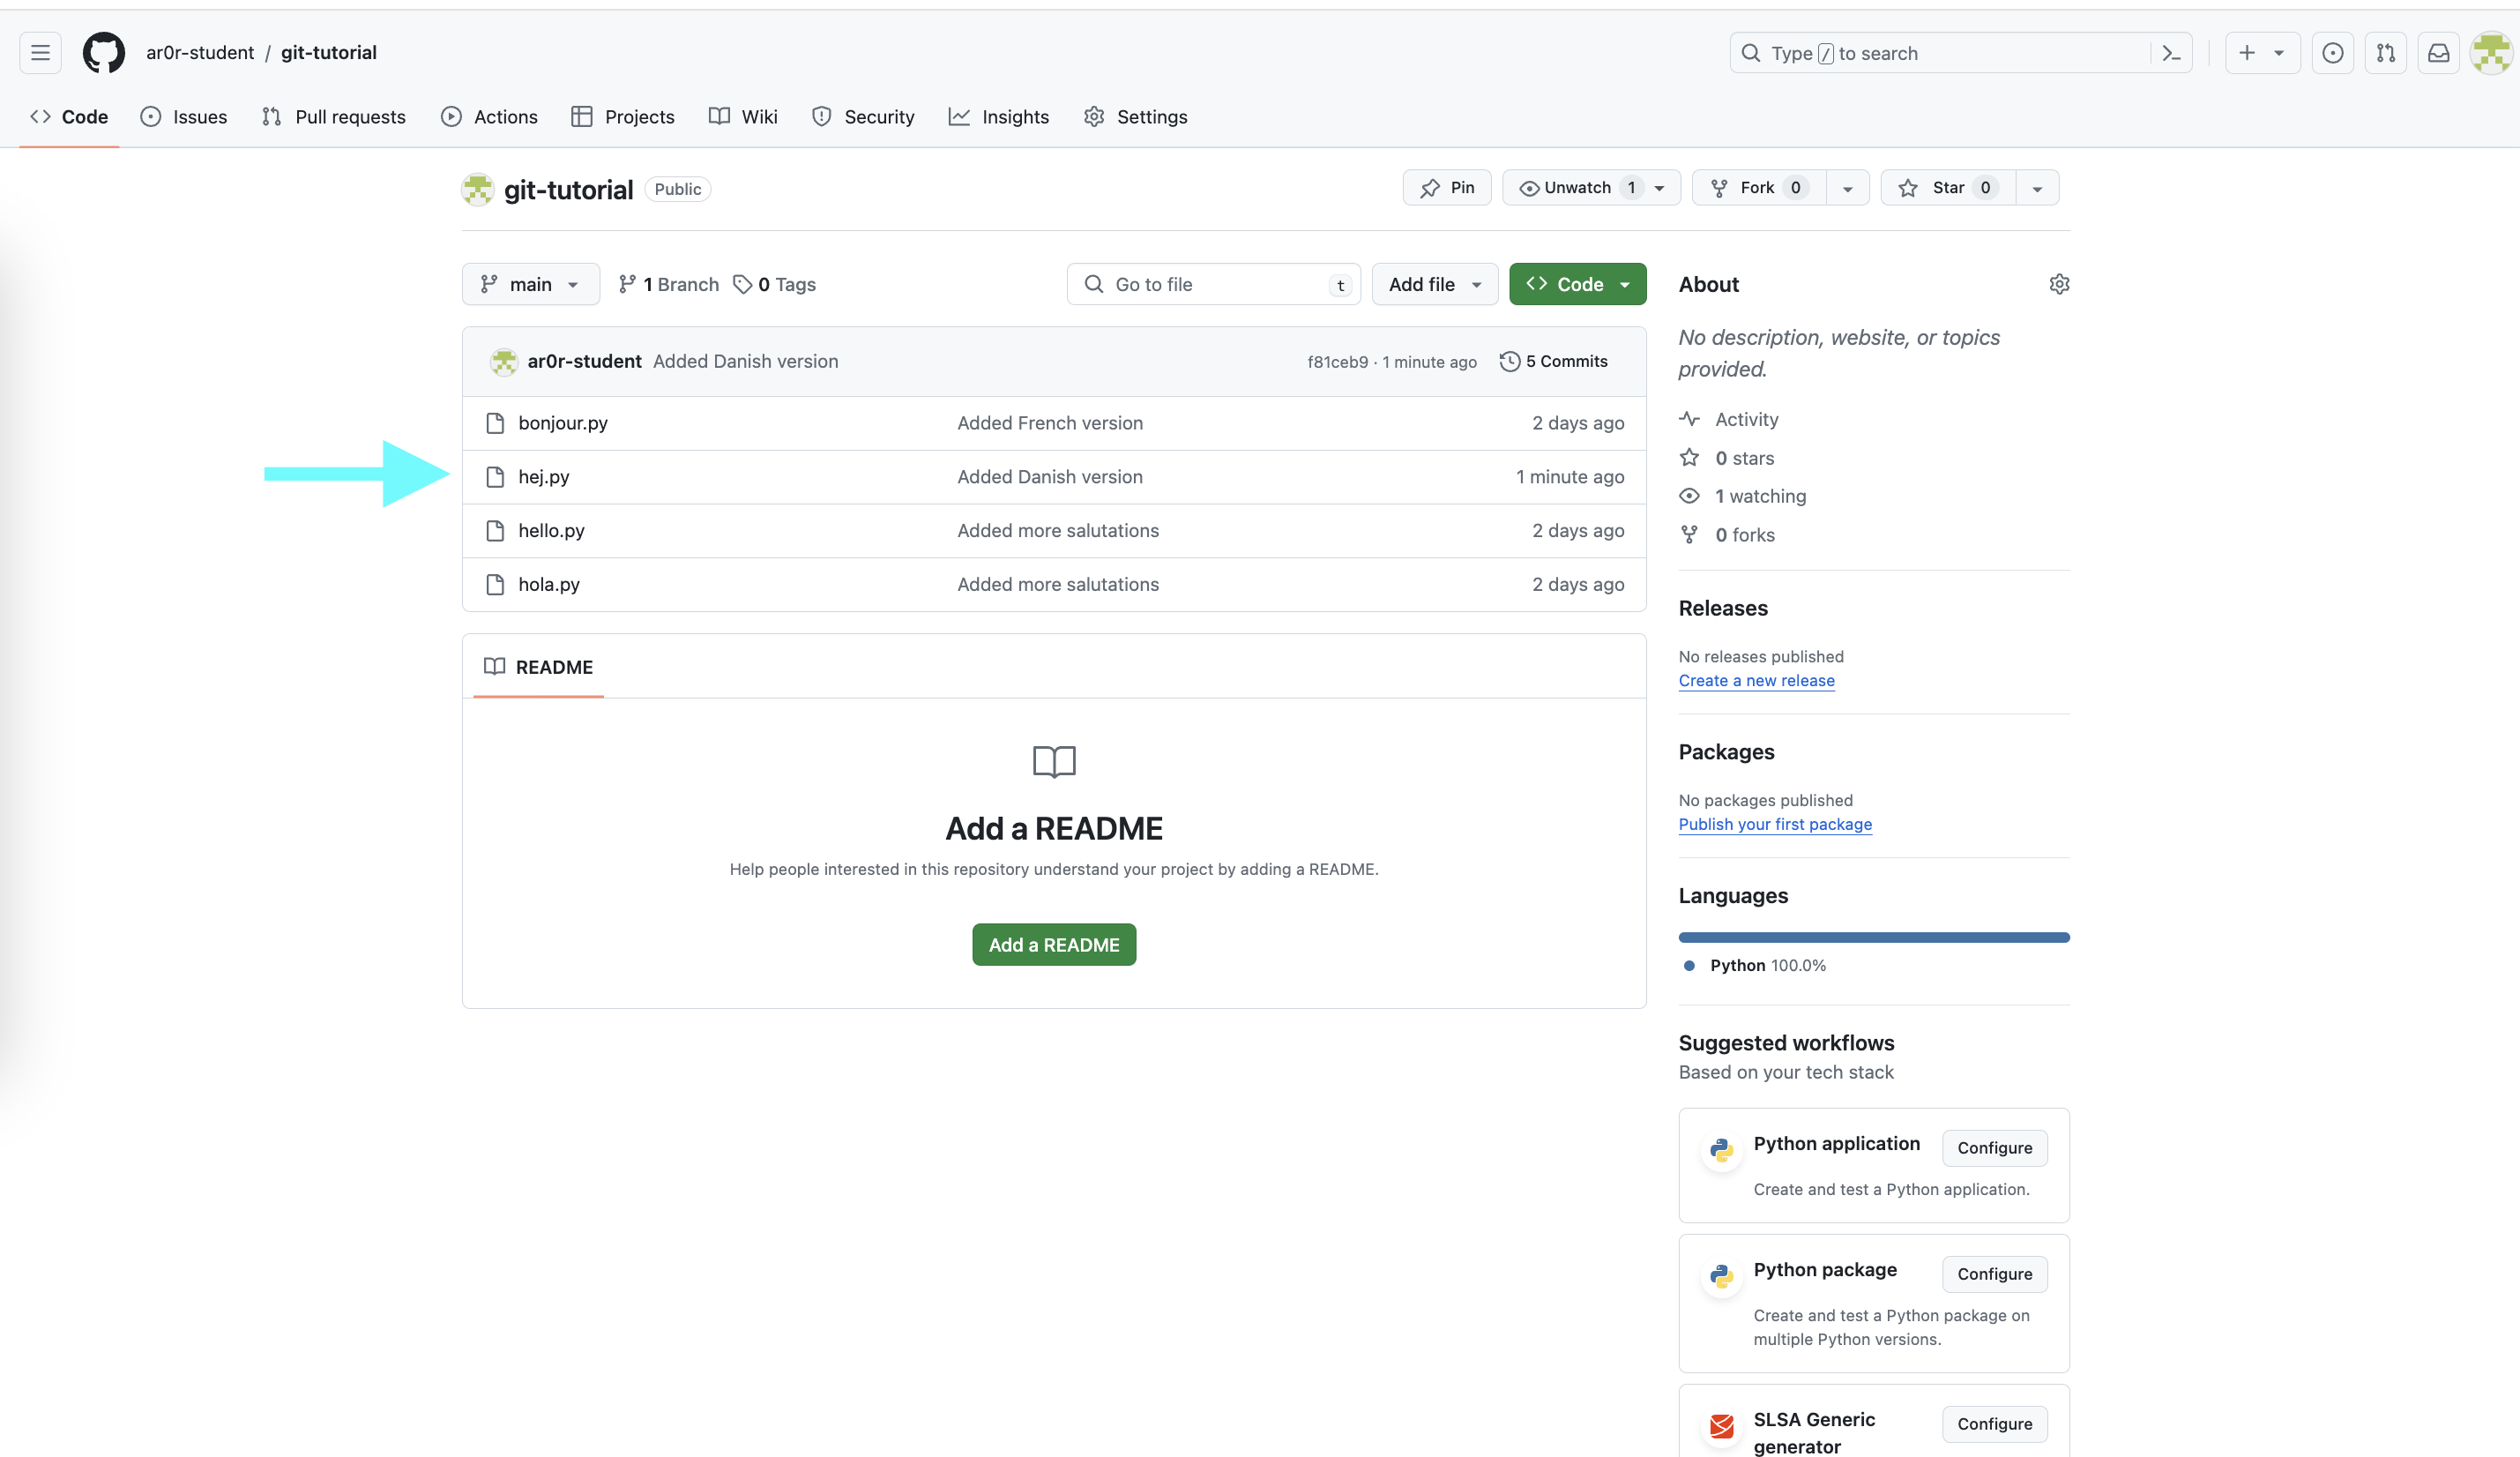Viewport: 2520px width, 1457px height.
Task: Open the Projects tab
Action: [623, 117]
